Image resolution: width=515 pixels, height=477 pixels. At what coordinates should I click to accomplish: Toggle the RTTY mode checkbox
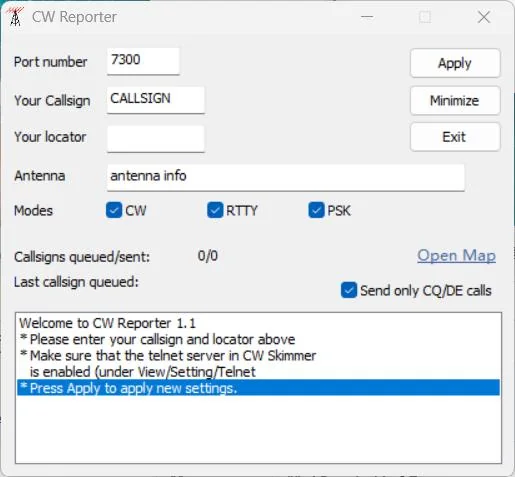(x=215, y=210)
